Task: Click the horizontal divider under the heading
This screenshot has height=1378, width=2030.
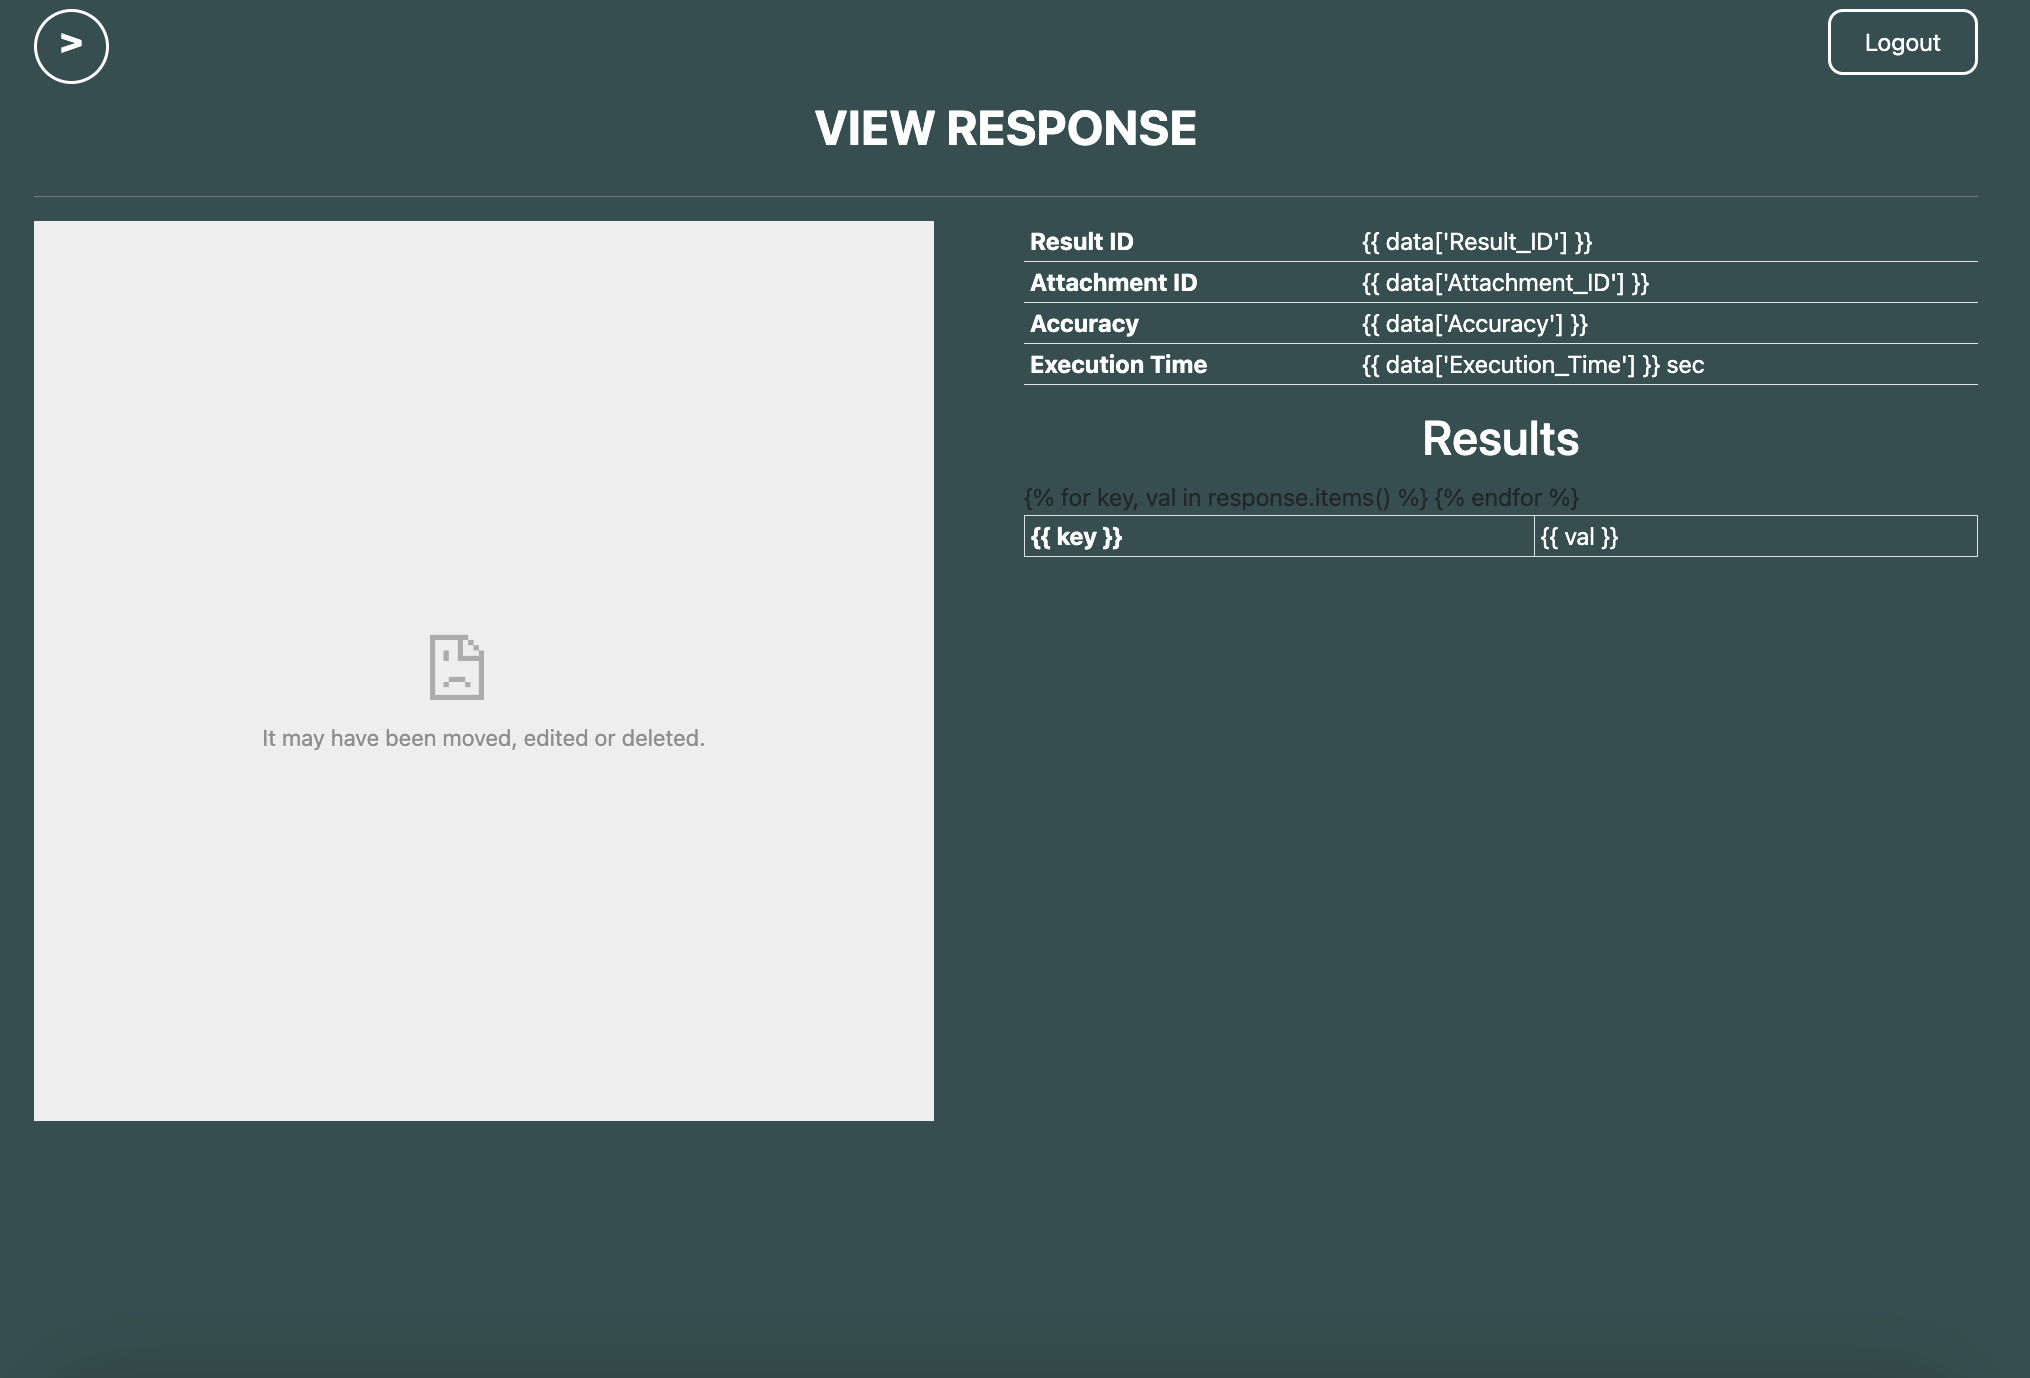Action: point(1005,196)
